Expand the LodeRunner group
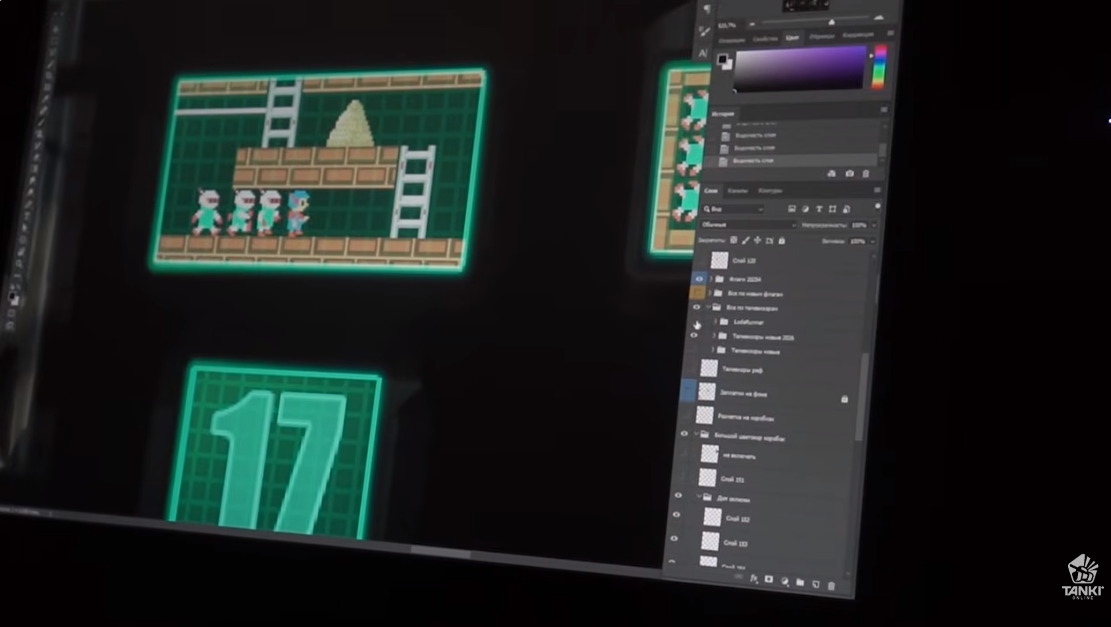 (x=715, y=322)
